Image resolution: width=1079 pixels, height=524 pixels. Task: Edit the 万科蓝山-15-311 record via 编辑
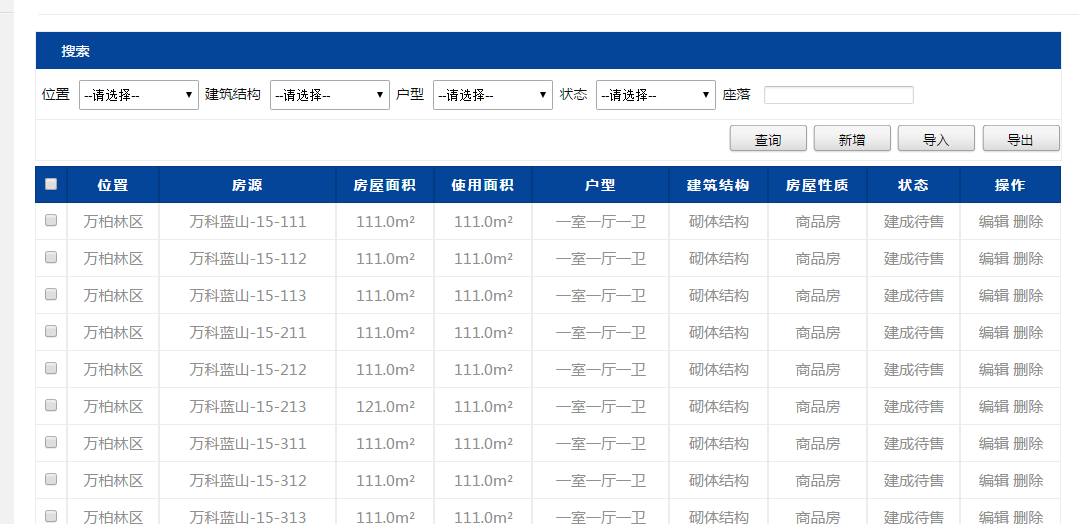(994, 444)
